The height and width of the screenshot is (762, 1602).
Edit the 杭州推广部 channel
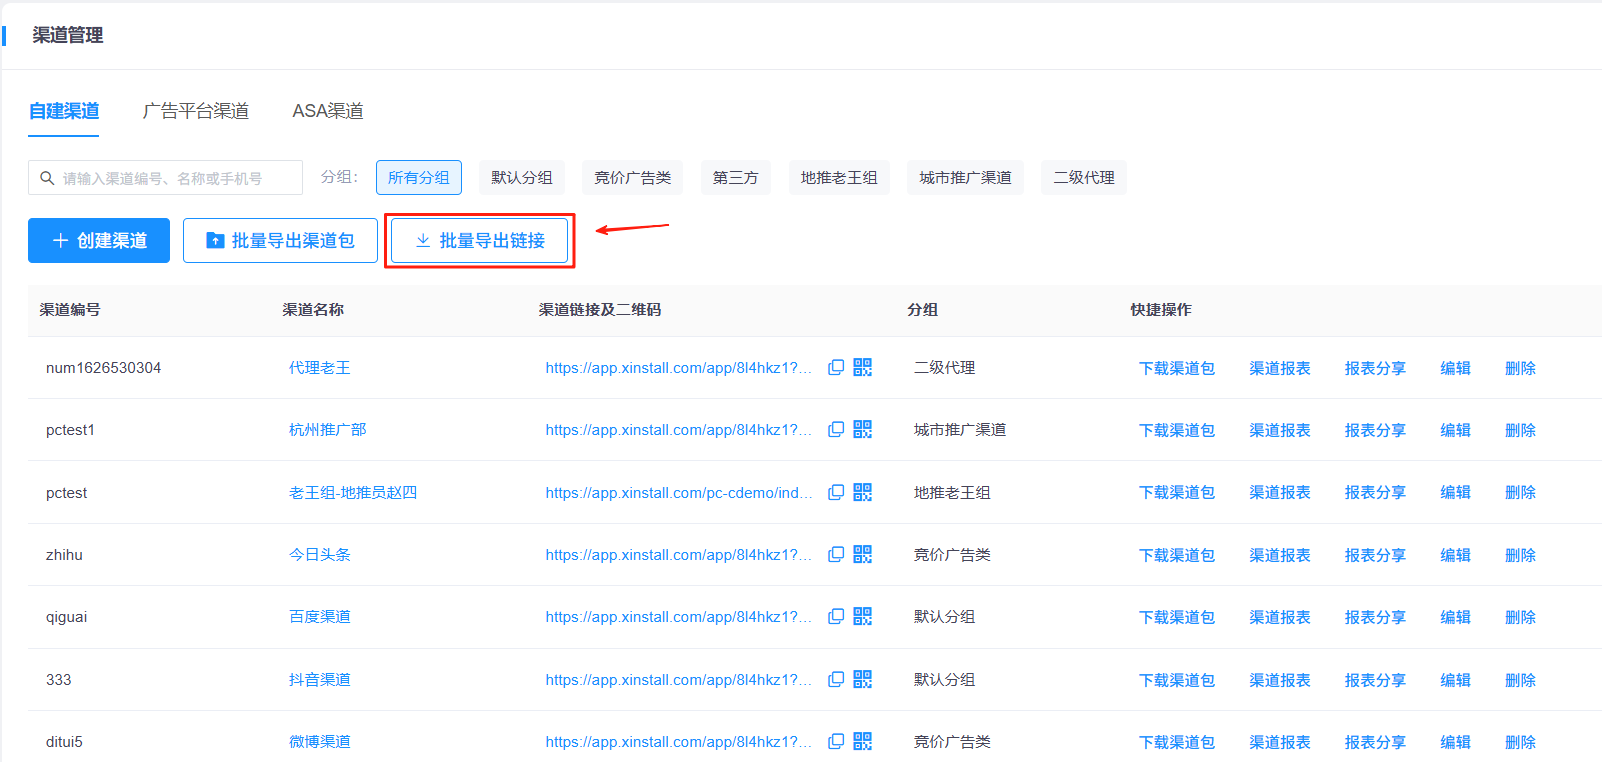pos(1455,430)
